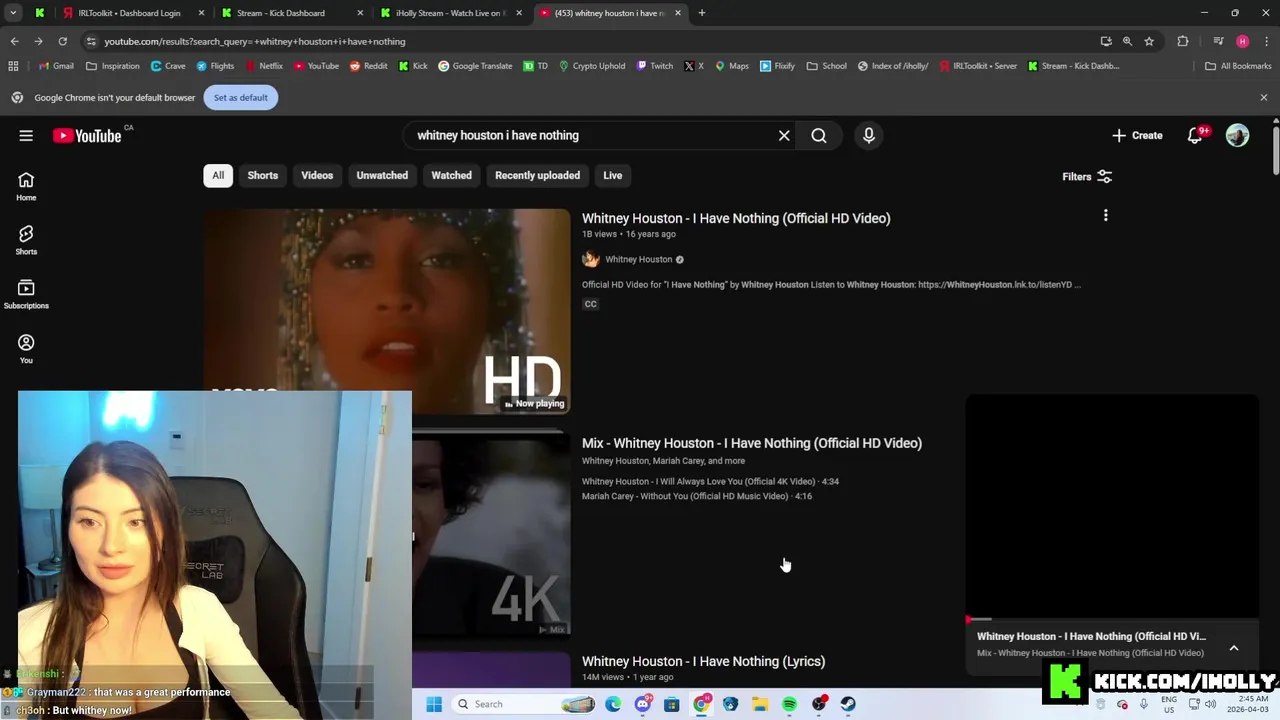Open the Filters panel

1087,177
